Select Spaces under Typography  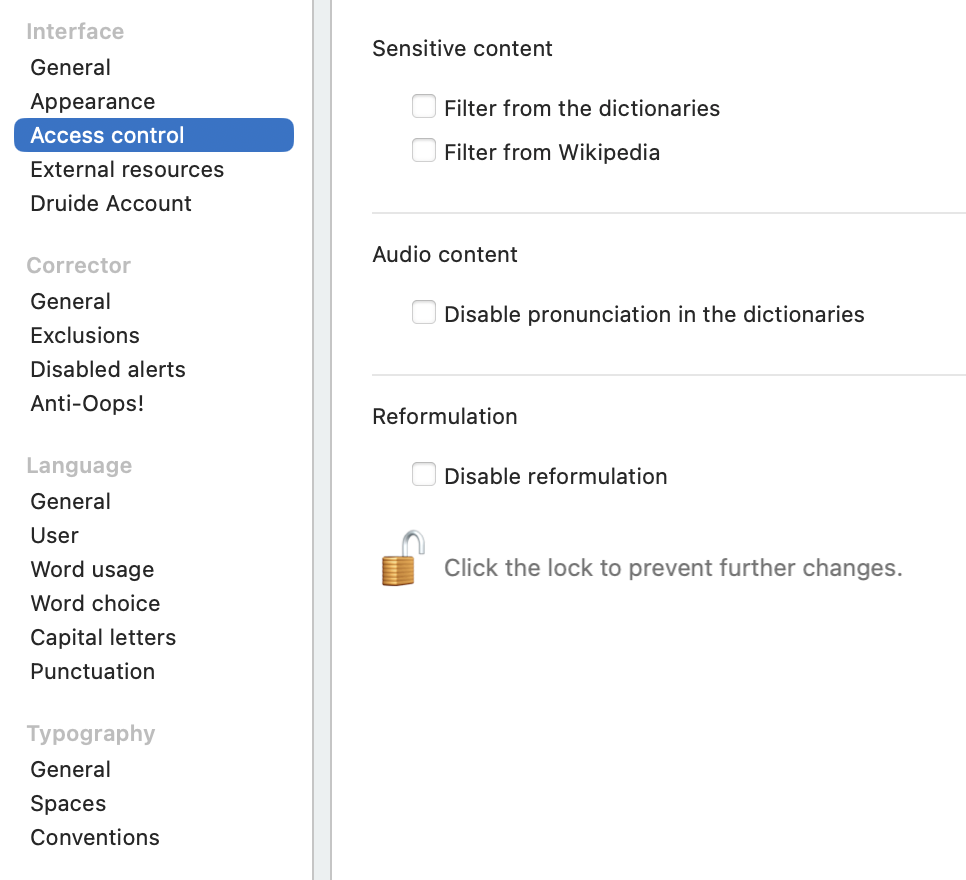pyautogui.click(x=68, y=804)
